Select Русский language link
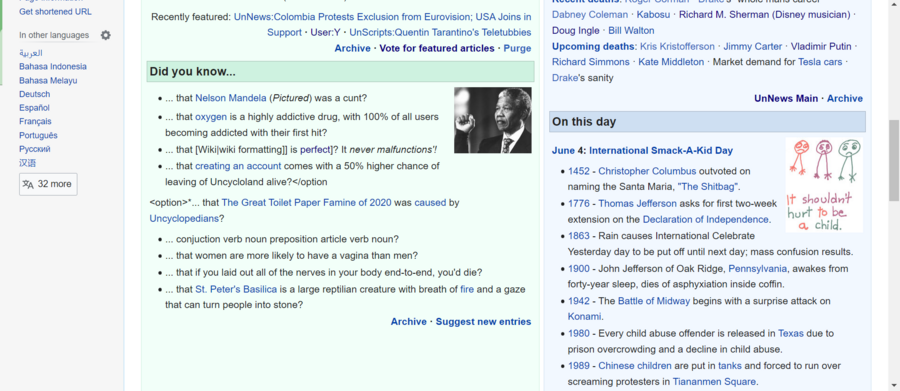 34,149
